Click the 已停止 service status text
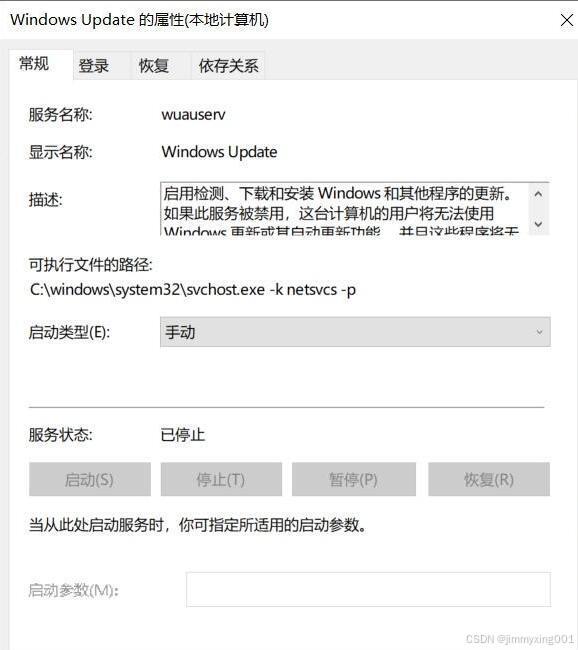The width and height of the screenshot is (578, 650). pos(182,435)
